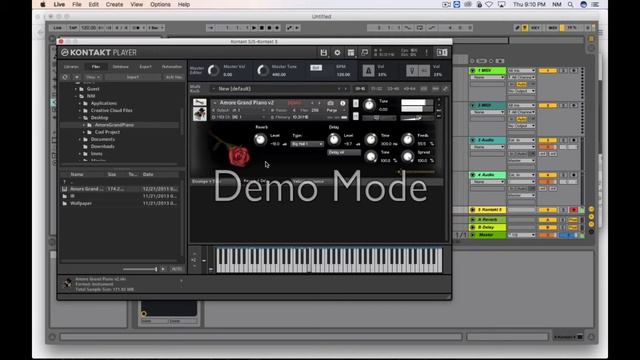
Task: Click Purge on instrument header
Action: pyautogui.click(x=332, y=110)
